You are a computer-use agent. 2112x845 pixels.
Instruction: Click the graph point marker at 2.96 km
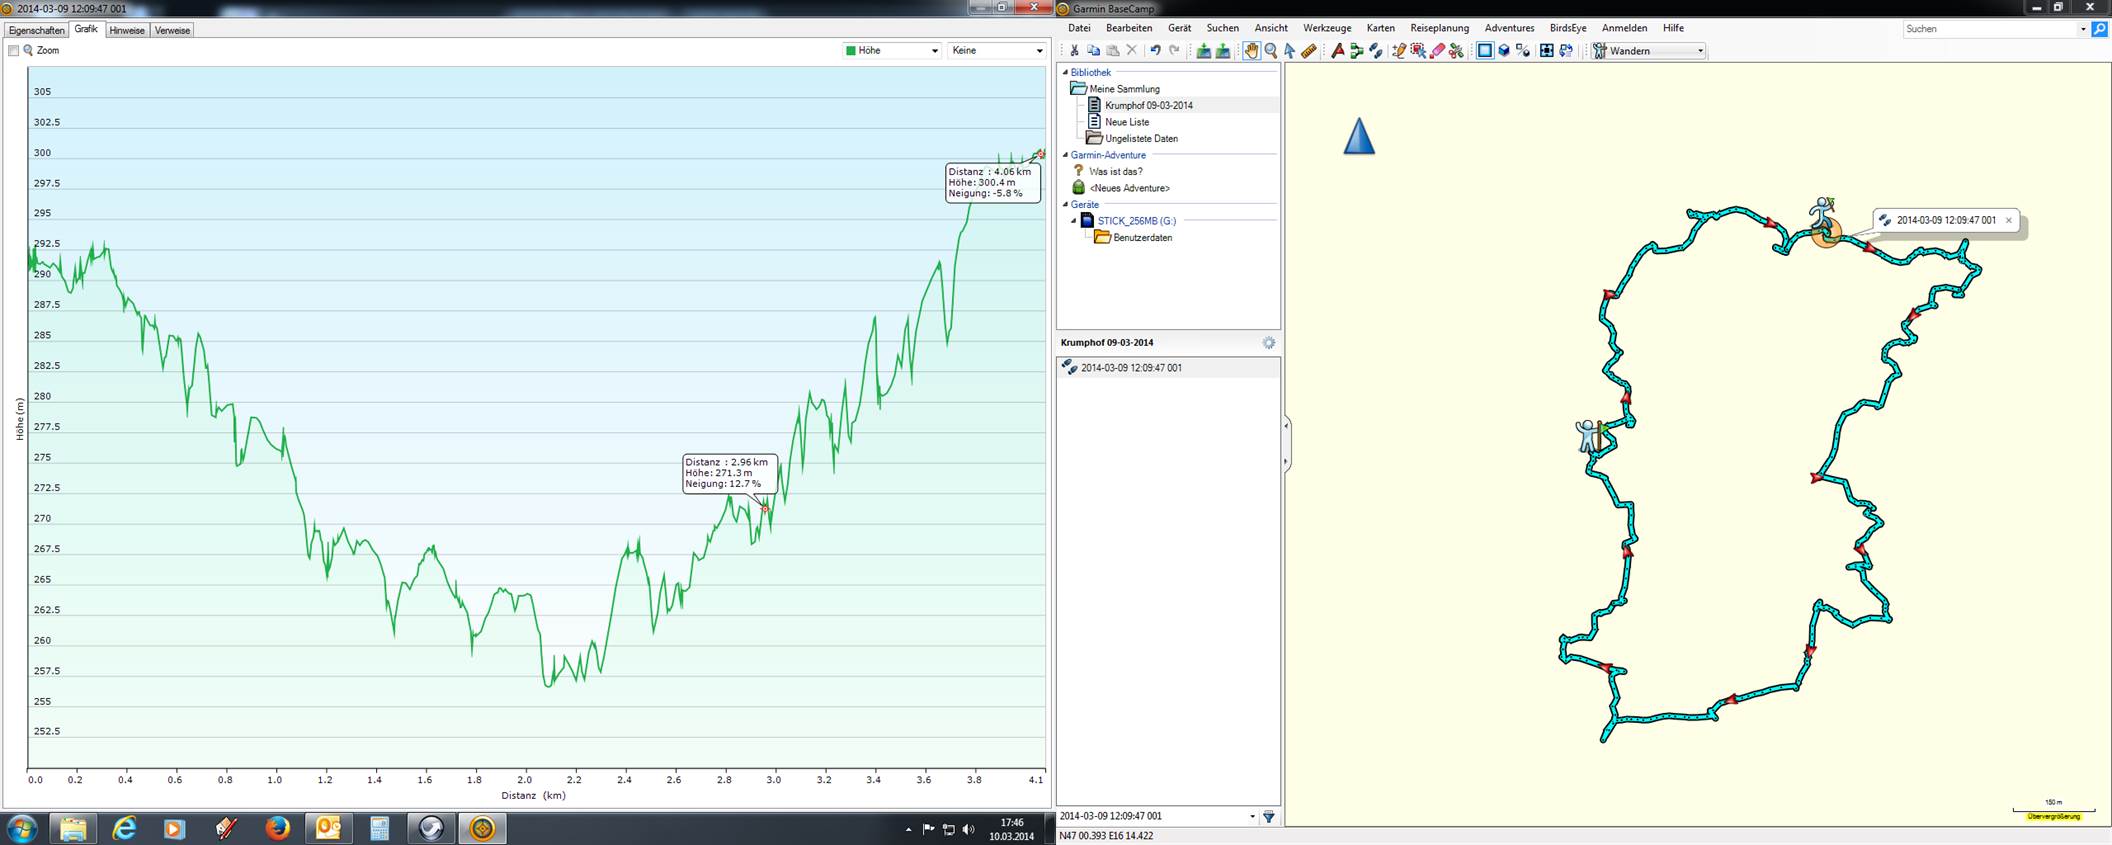point(765,509)
